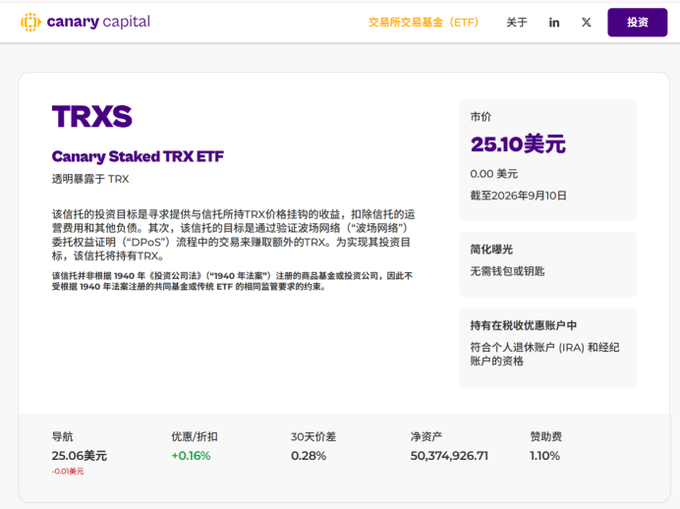Click the 导航 stat label

(62, 437)
